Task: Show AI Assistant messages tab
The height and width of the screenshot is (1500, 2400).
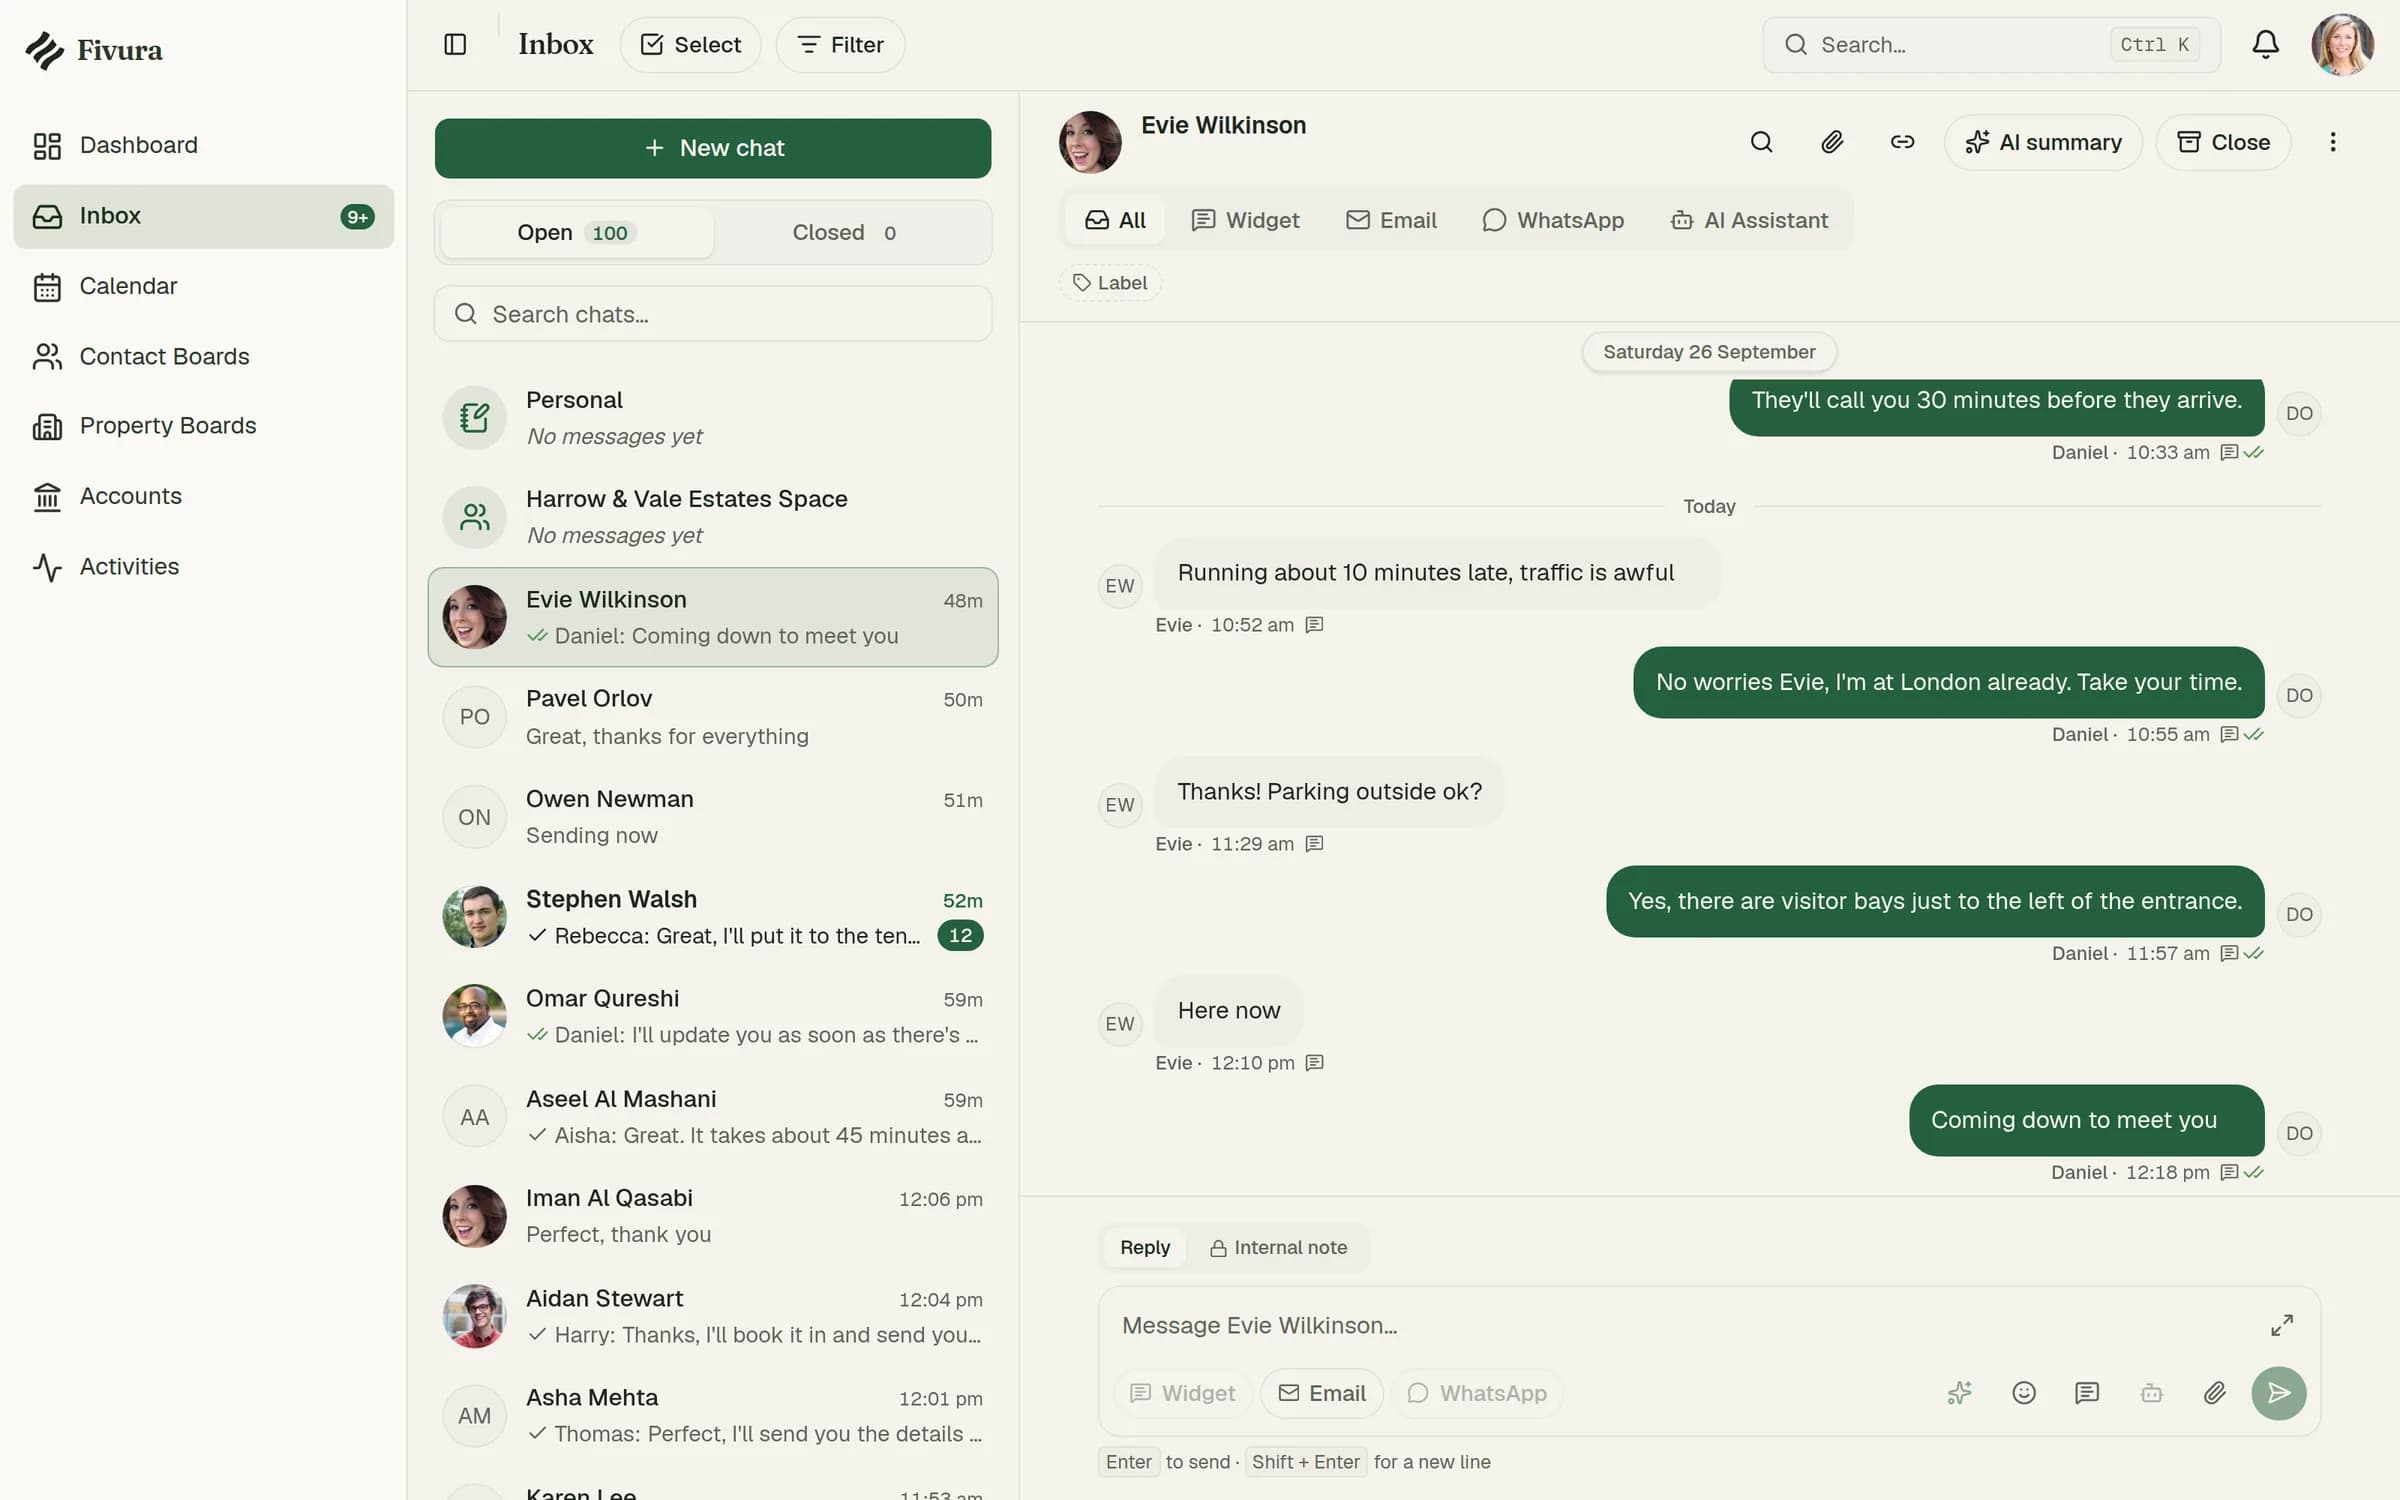Action: (x=1748, y=220)
